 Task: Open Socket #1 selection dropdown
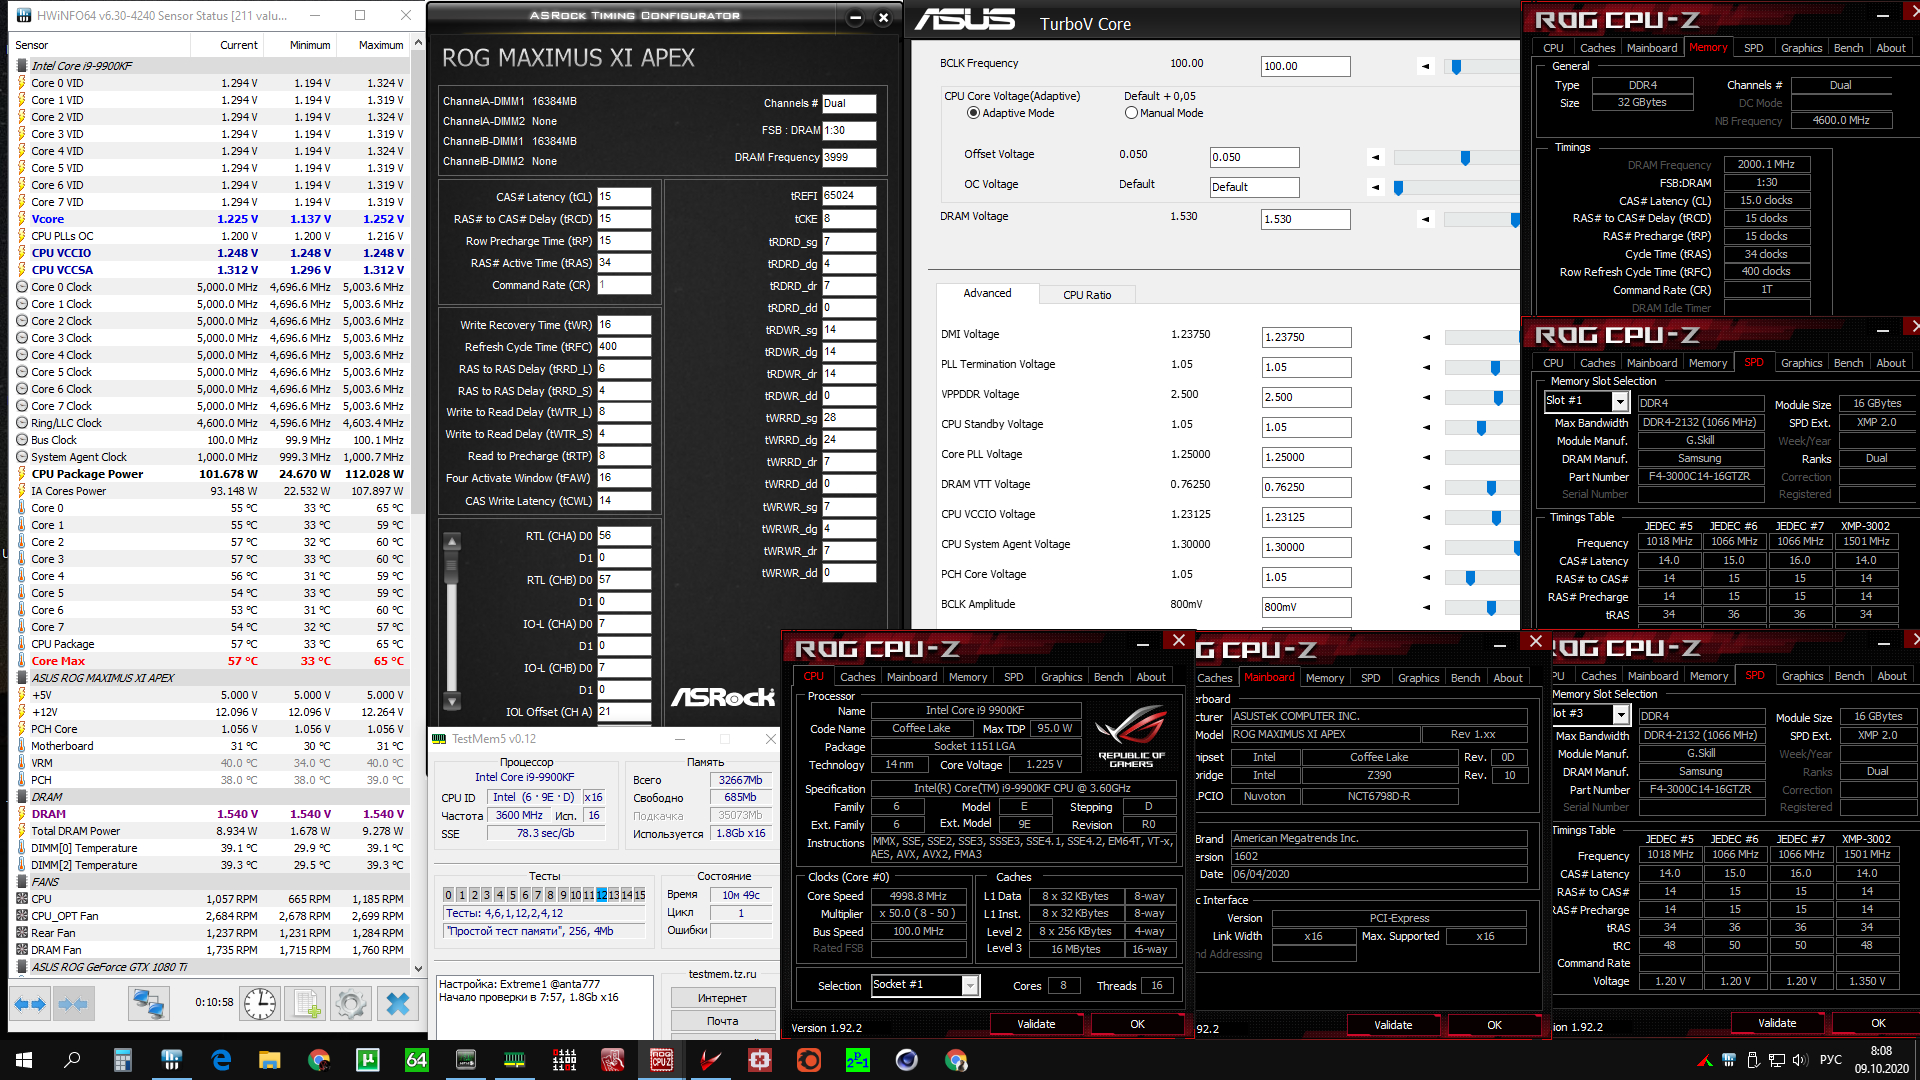coord(969,986)
